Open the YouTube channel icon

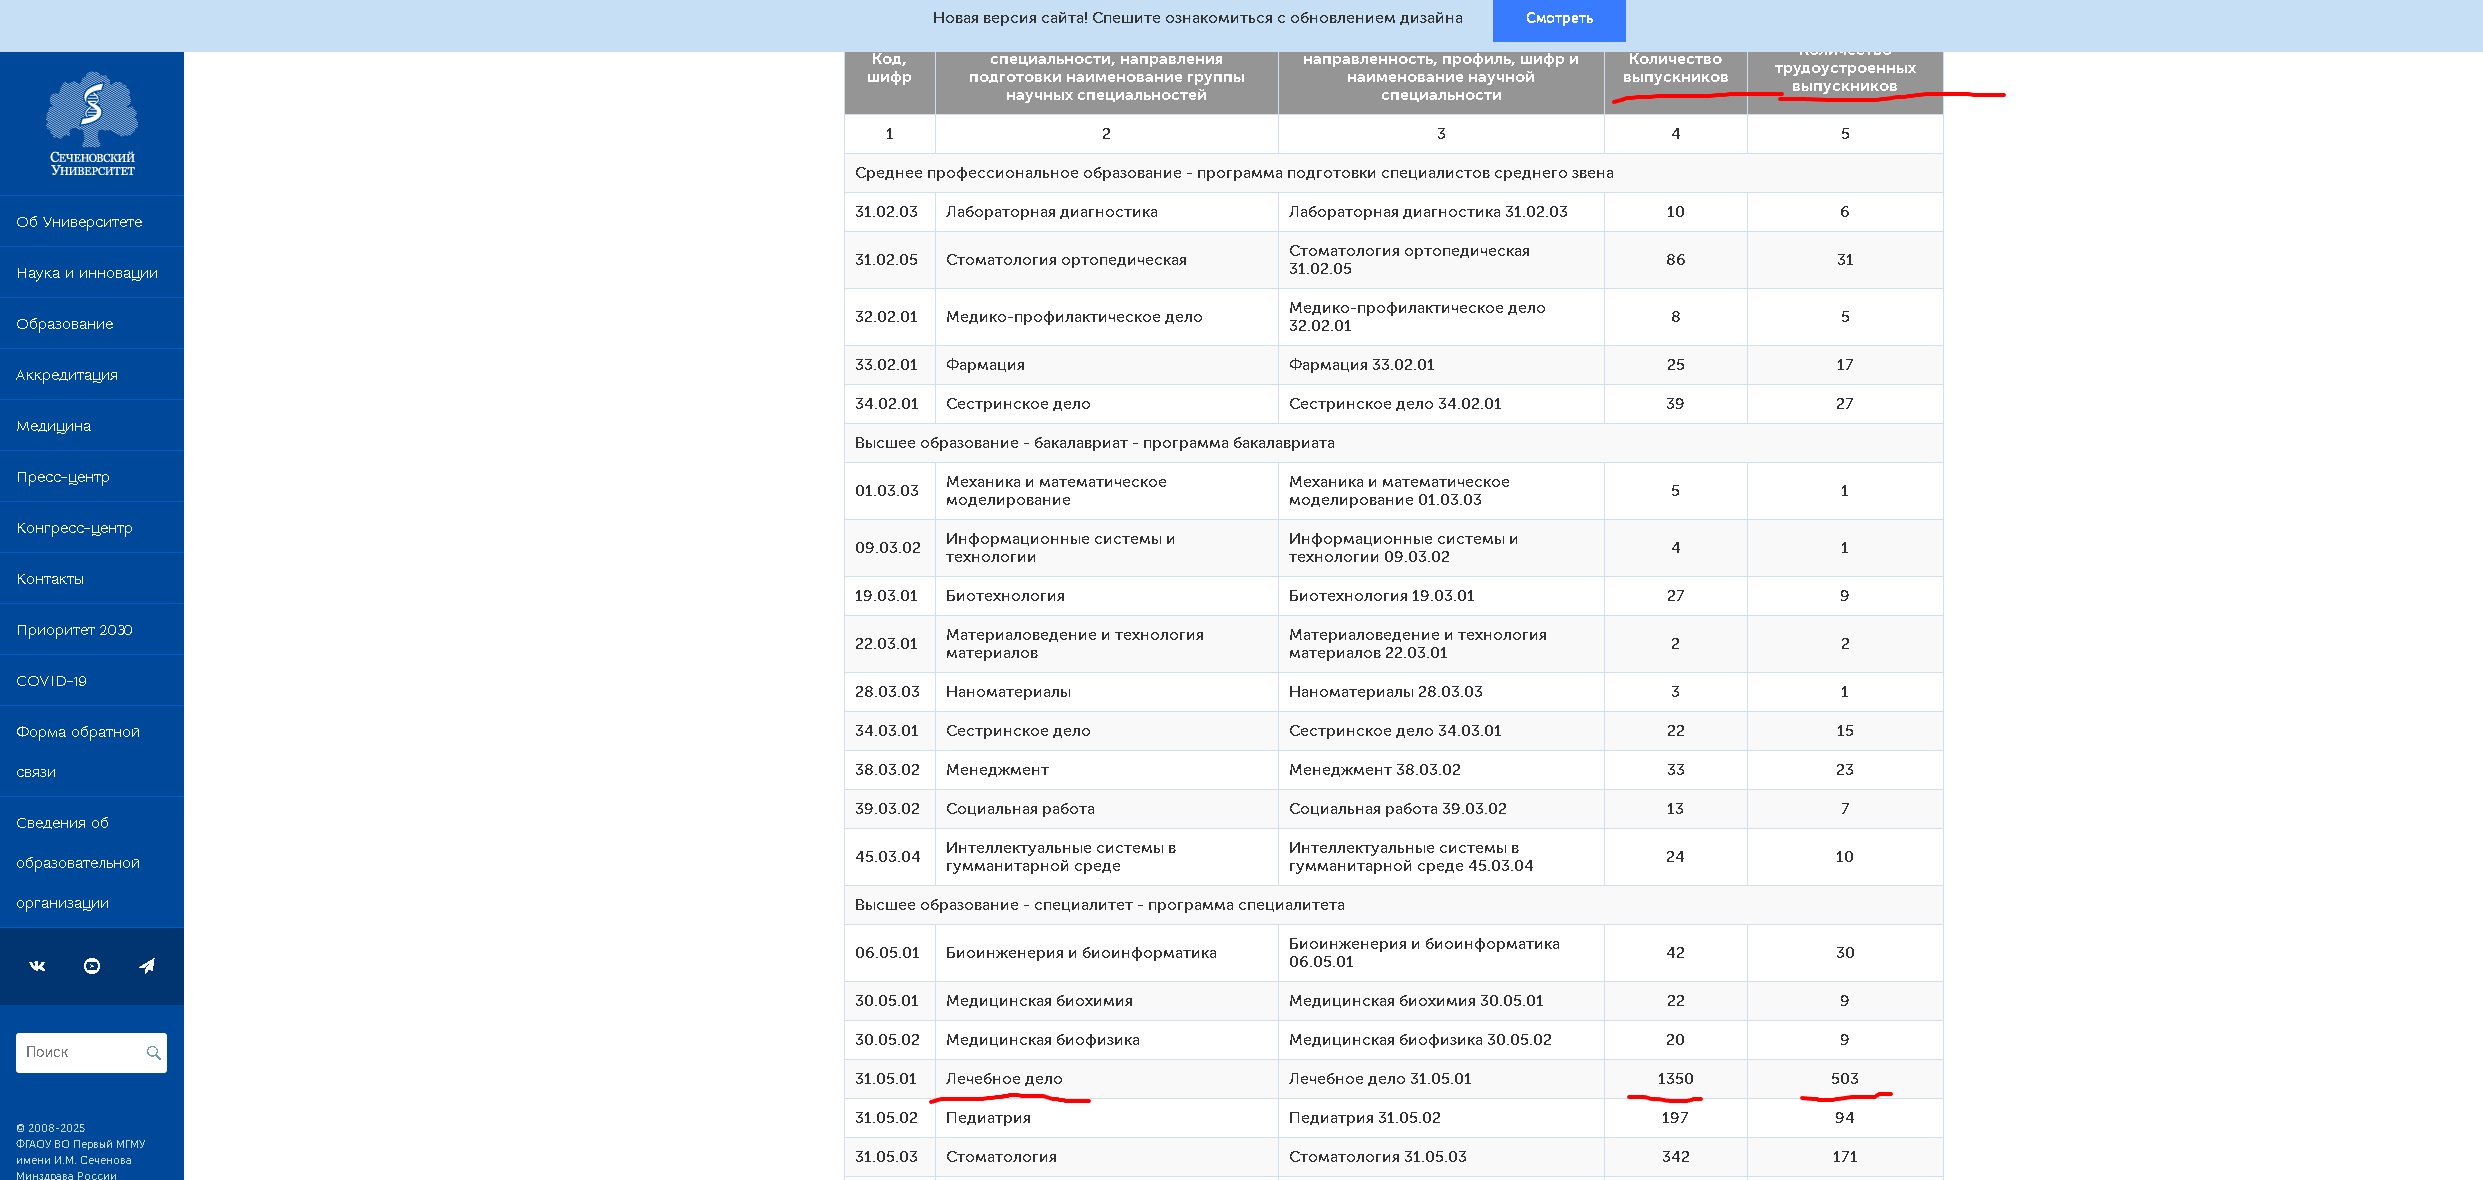[x=92, y=966]
